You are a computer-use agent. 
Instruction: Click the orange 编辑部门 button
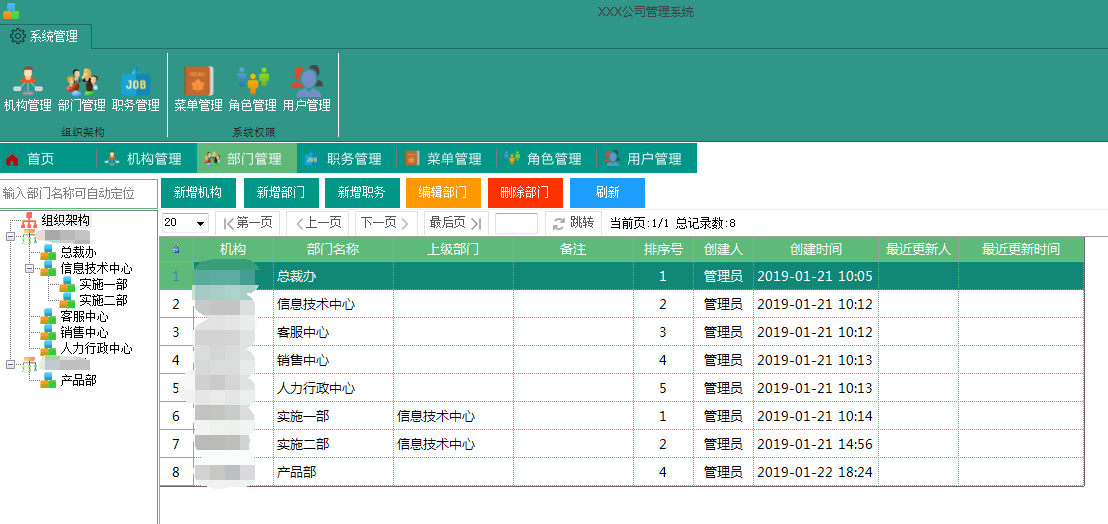point(443,193)
